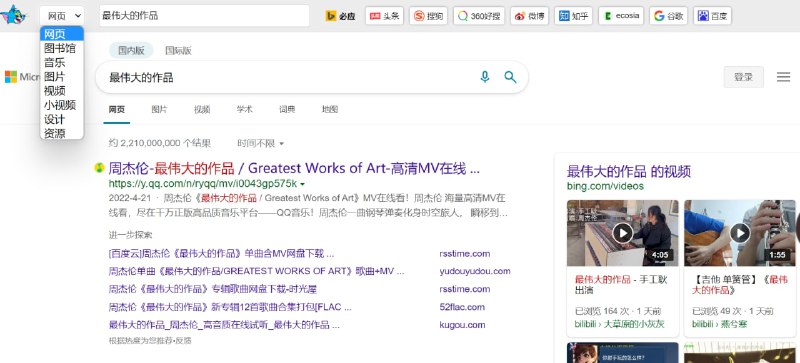The width and height of the screenshot is (800, 363).
Task: Open 高音质在线试听 kugou result link
Action: [224, 325]
